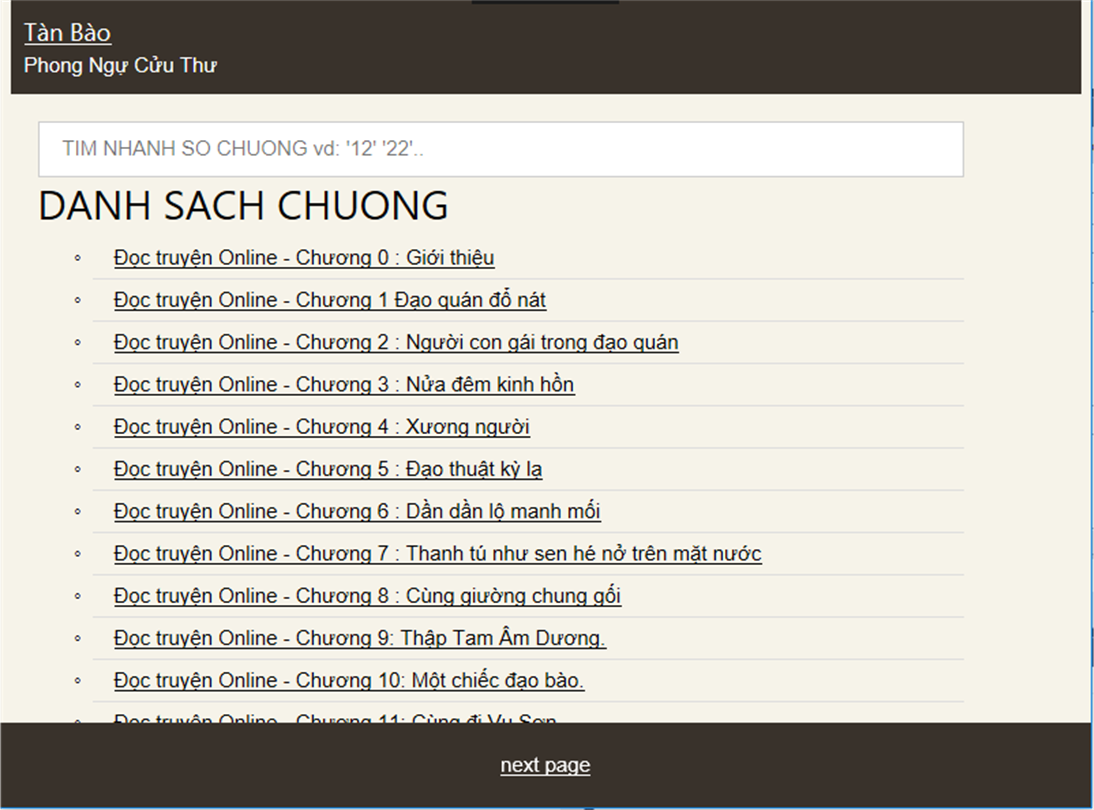Open Chương 9: Thập Tam Âm Dương
Screen dimensions: 1094x810
point(360,638)
